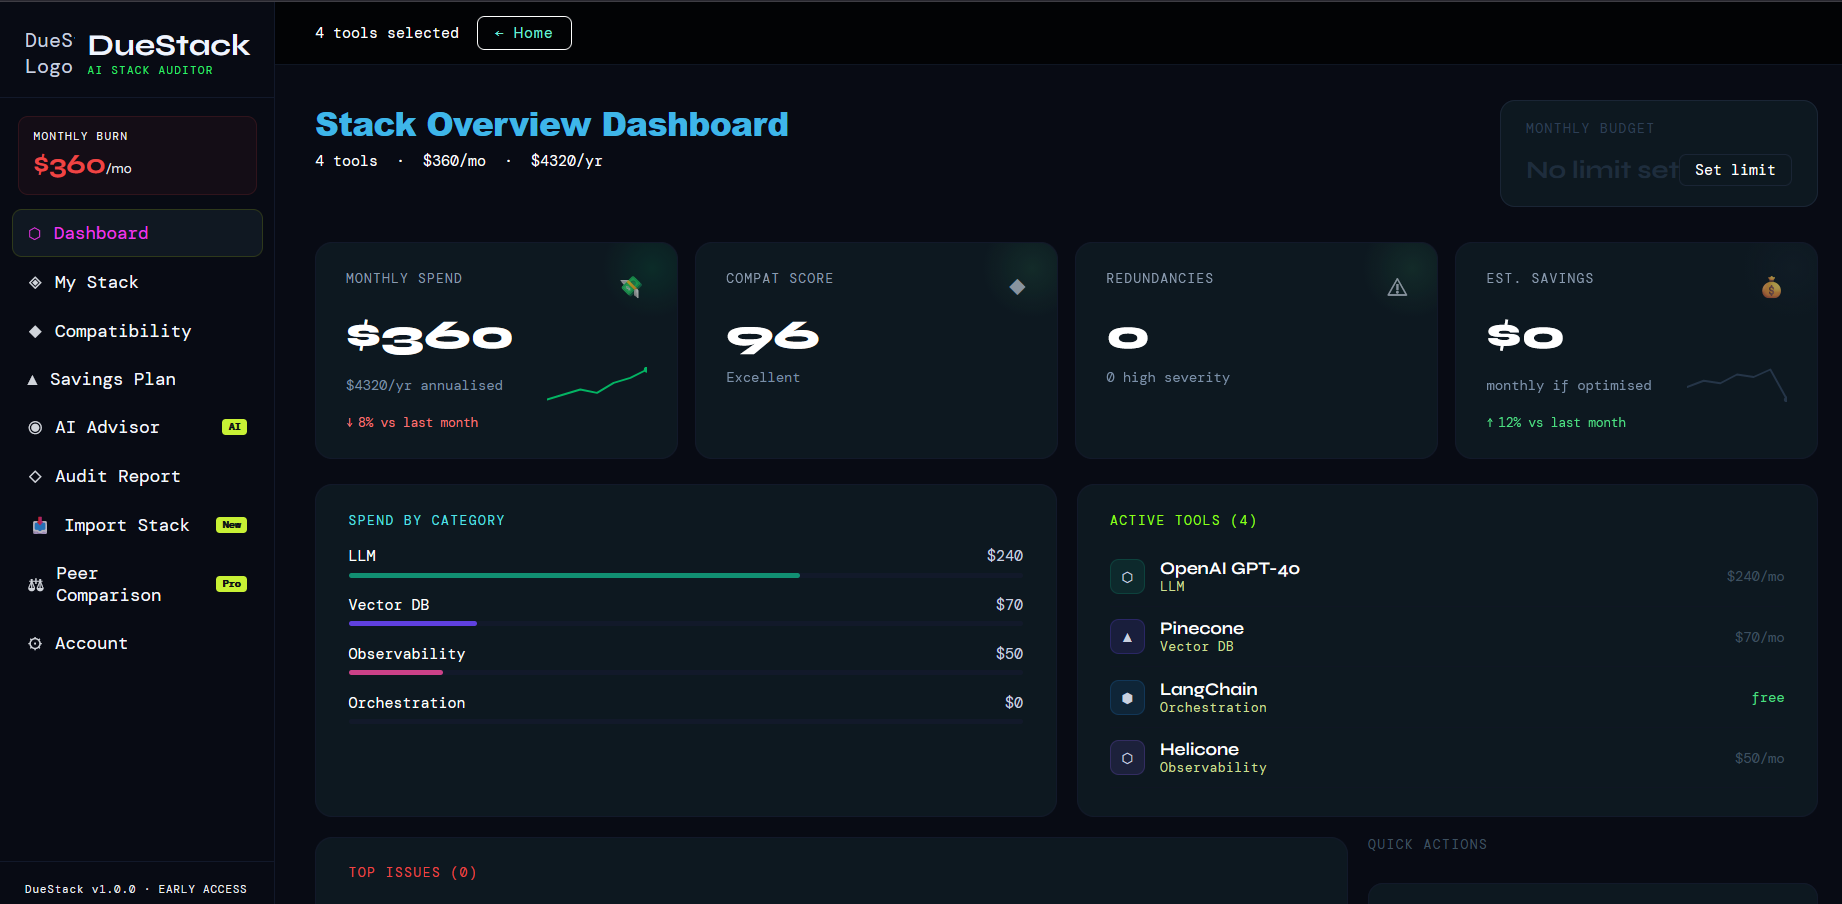Click the Account gear icon
1842x904 pixels.
pos(35,644)
